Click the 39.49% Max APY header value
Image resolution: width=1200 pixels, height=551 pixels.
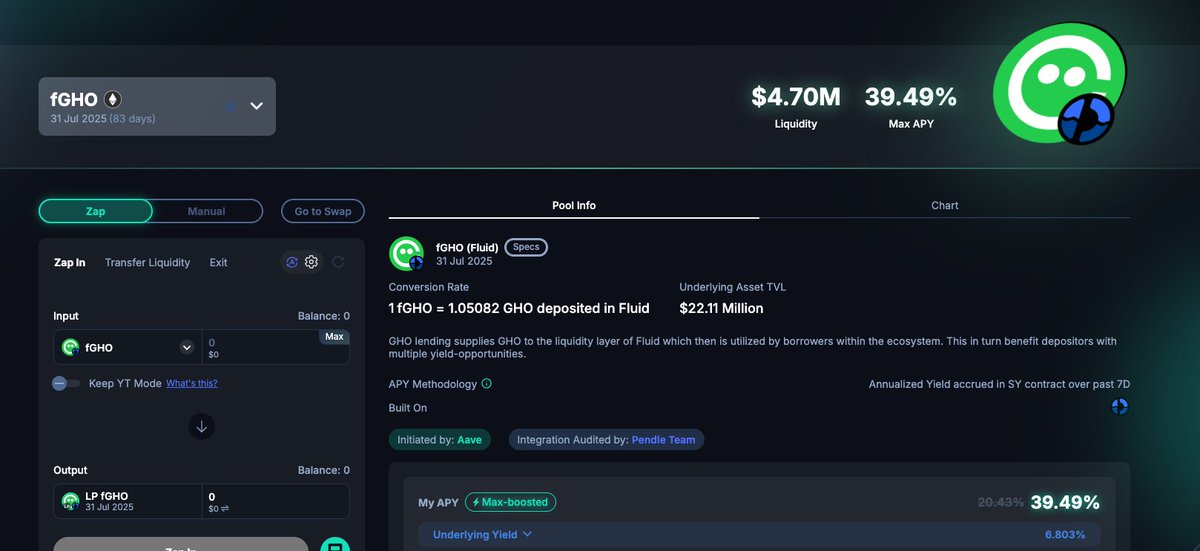click(911, 97)
